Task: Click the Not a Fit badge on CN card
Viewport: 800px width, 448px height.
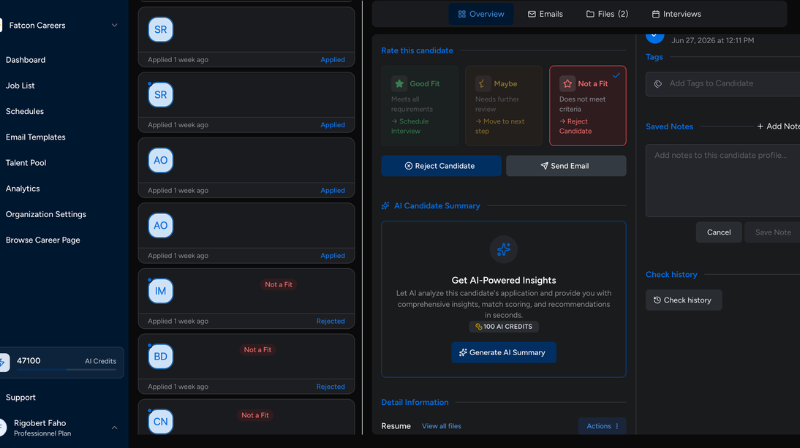Action: (255, 415)
